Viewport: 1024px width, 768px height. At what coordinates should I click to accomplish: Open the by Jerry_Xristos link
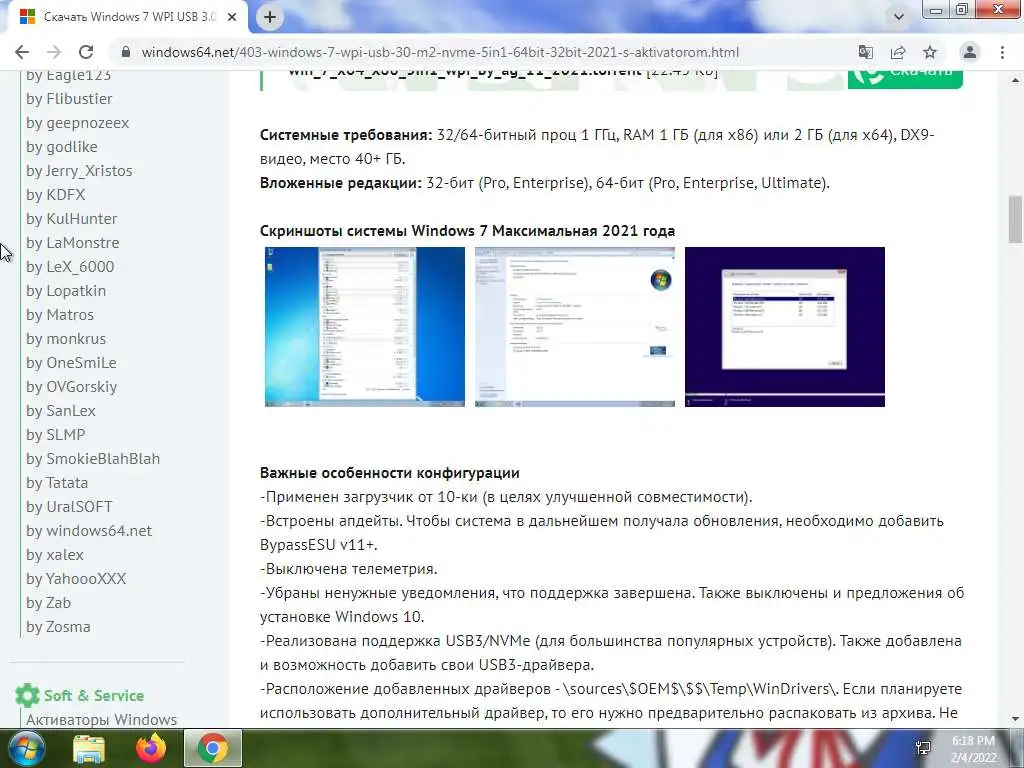[79, 170]
